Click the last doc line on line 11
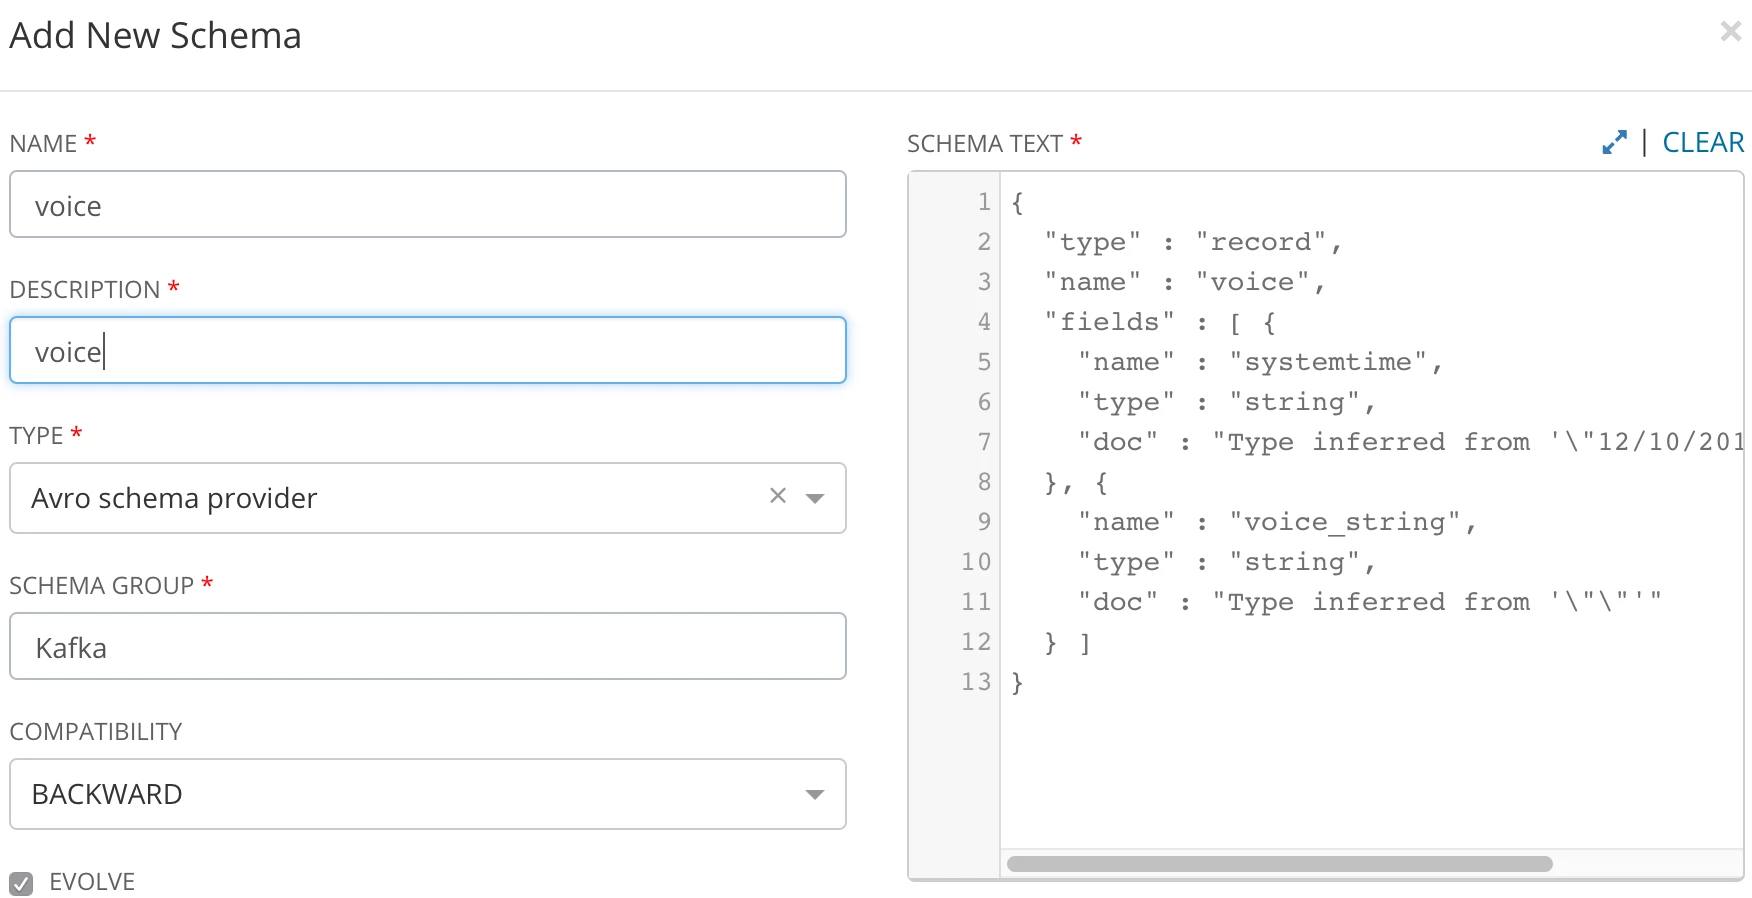The height and width of the screenshot is (898, 1752). coord(1370,602)
